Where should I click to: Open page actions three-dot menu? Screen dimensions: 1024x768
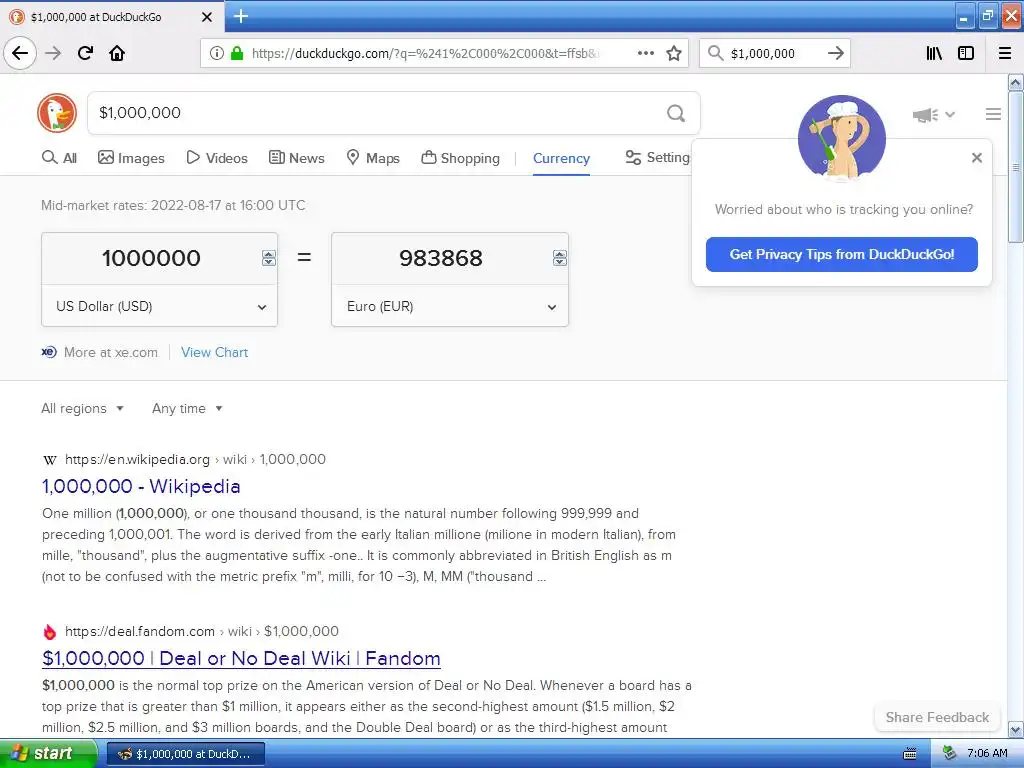pos(646,53)
